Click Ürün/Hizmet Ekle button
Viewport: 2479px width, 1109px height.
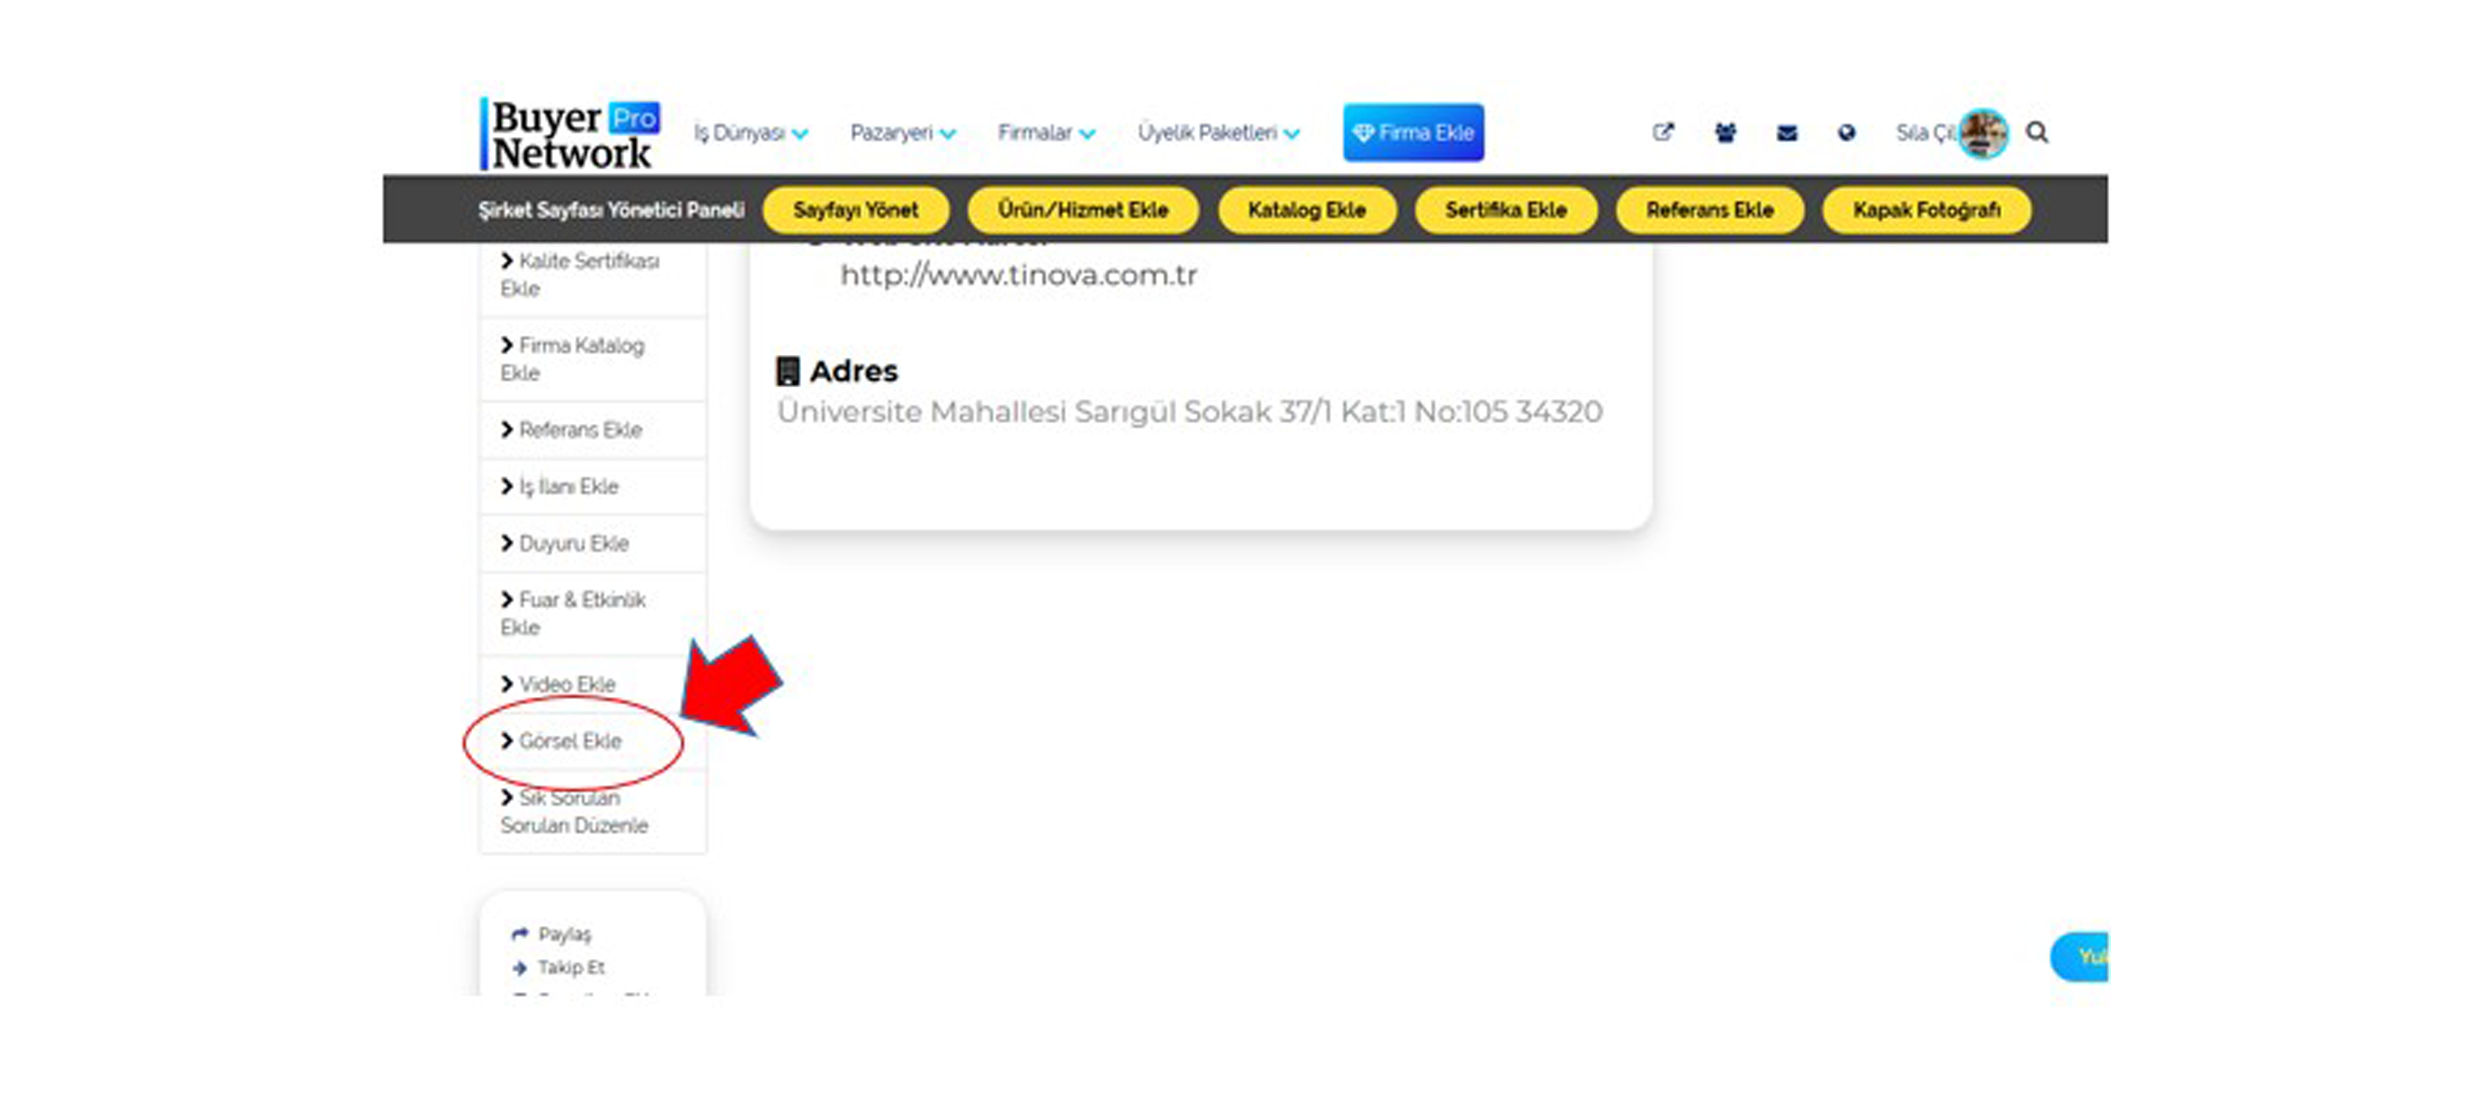(x=1082, y=210)
